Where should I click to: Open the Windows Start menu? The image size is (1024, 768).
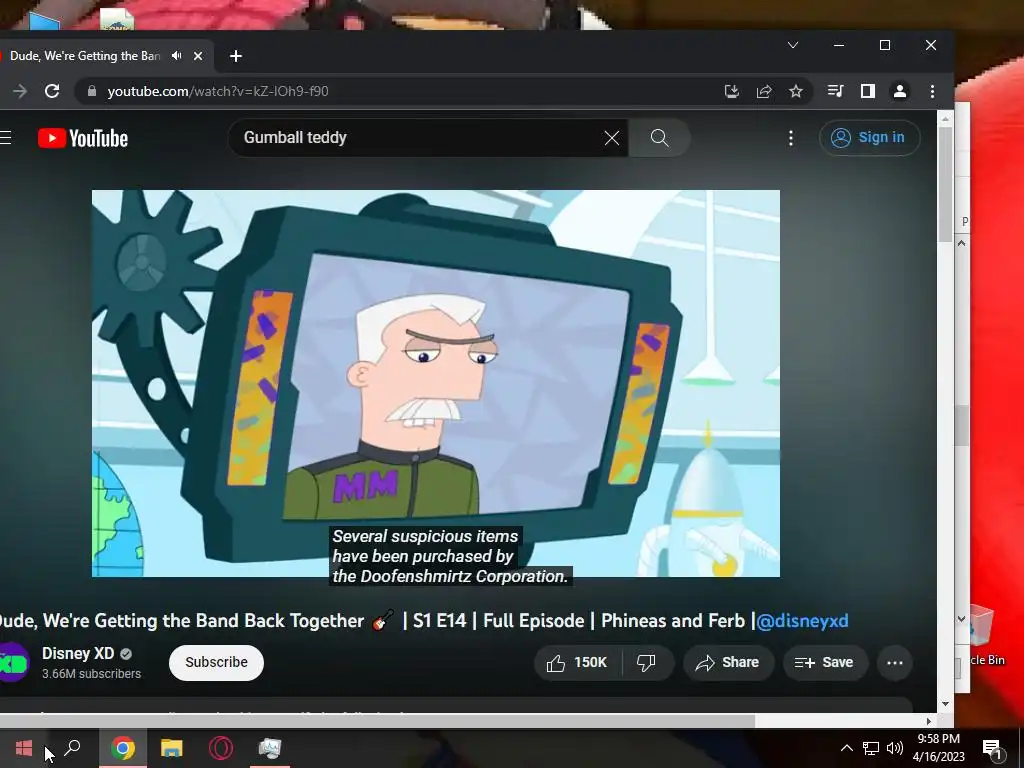coord(24,748)
